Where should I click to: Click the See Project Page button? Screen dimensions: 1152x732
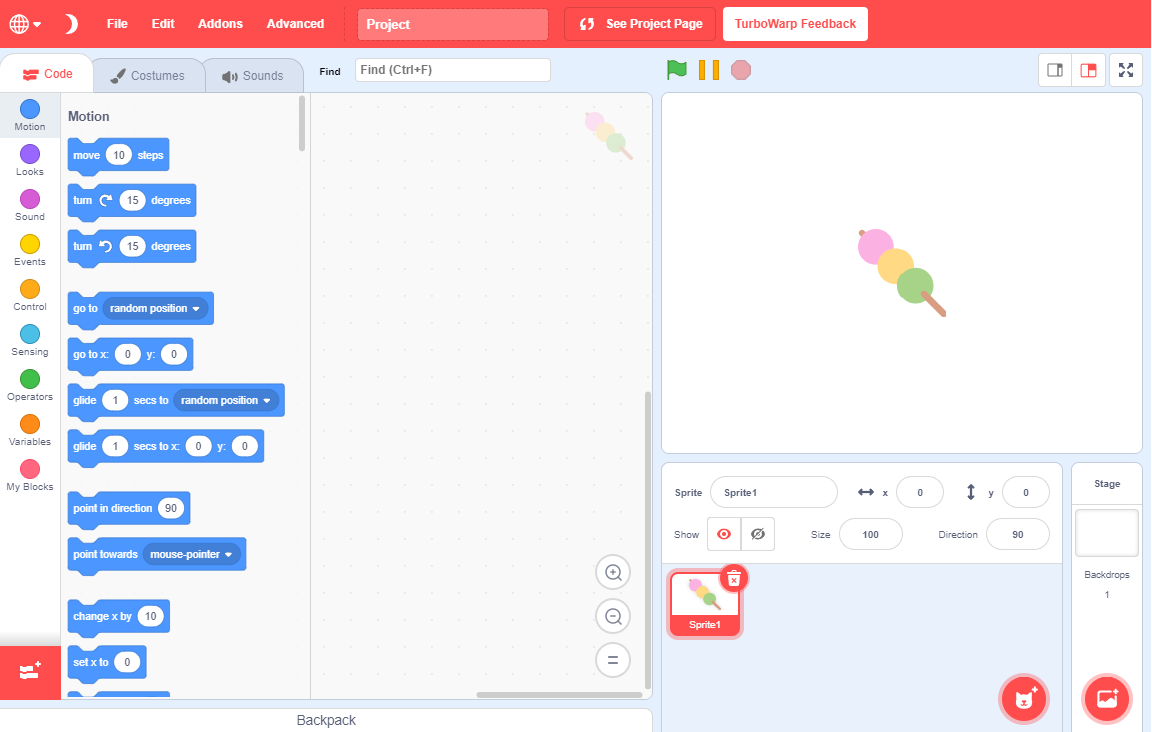tap(639, 23)
